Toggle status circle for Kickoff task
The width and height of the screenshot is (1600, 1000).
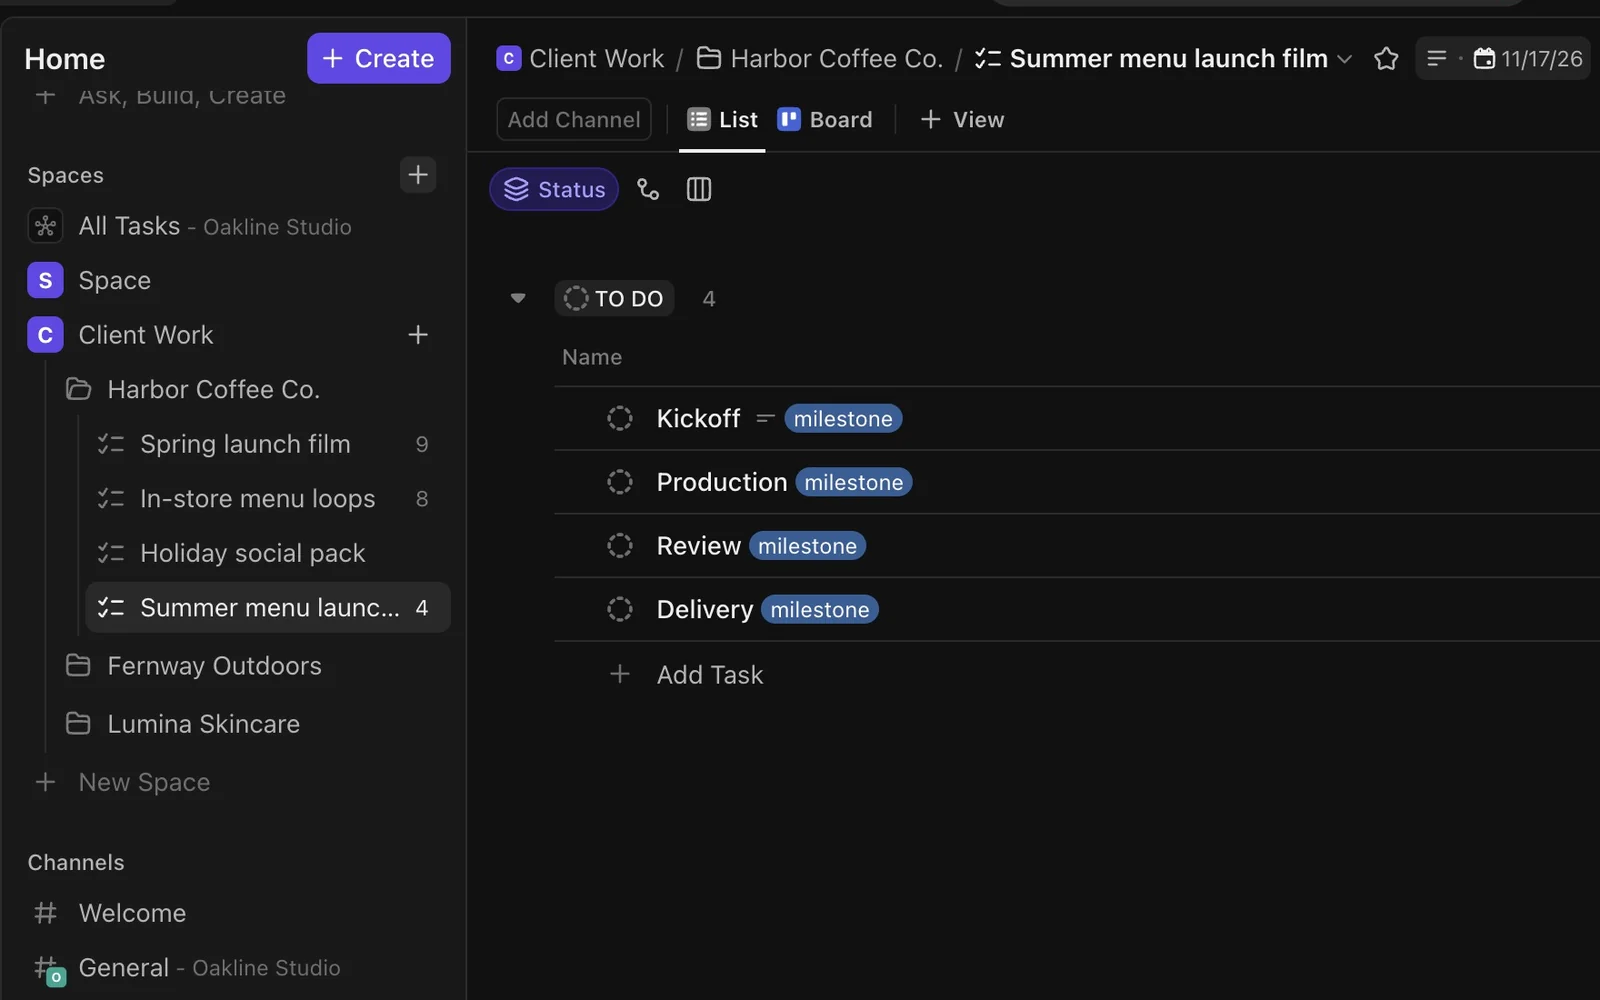pos(620,418)
